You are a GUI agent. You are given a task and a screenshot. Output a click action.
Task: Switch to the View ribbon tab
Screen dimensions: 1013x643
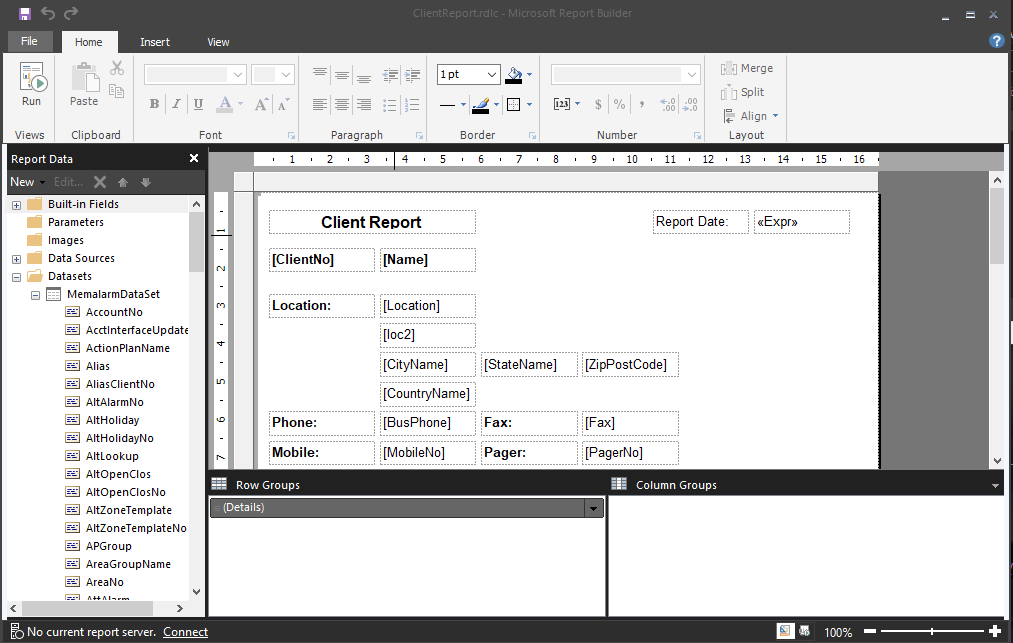coord(218,42)
